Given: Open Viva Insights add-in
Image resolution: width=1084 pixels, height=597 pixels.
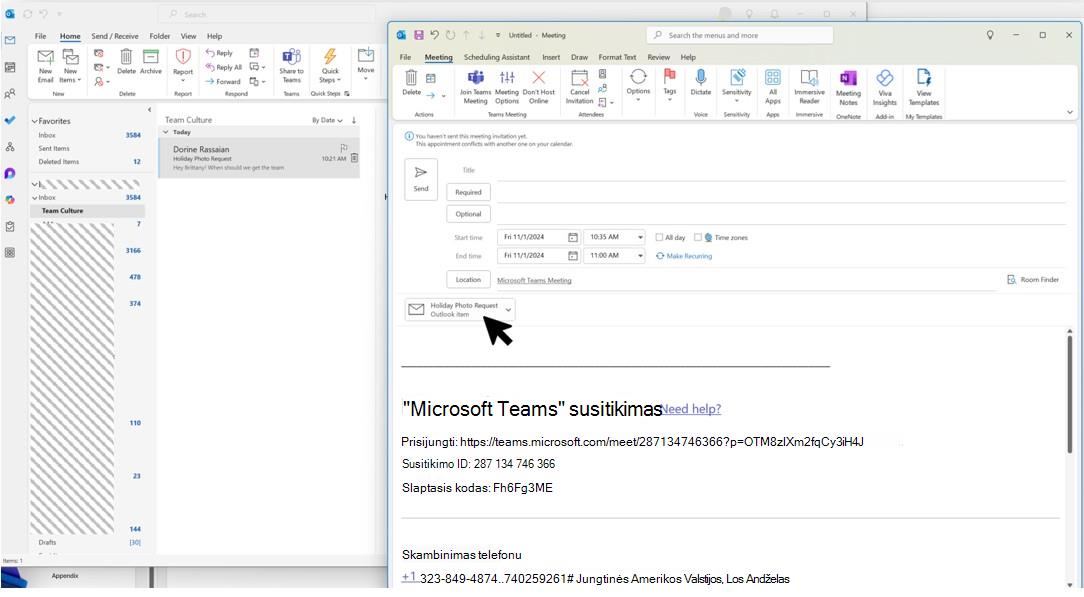Looking at the screenshot, I should (x=885, y=88).
